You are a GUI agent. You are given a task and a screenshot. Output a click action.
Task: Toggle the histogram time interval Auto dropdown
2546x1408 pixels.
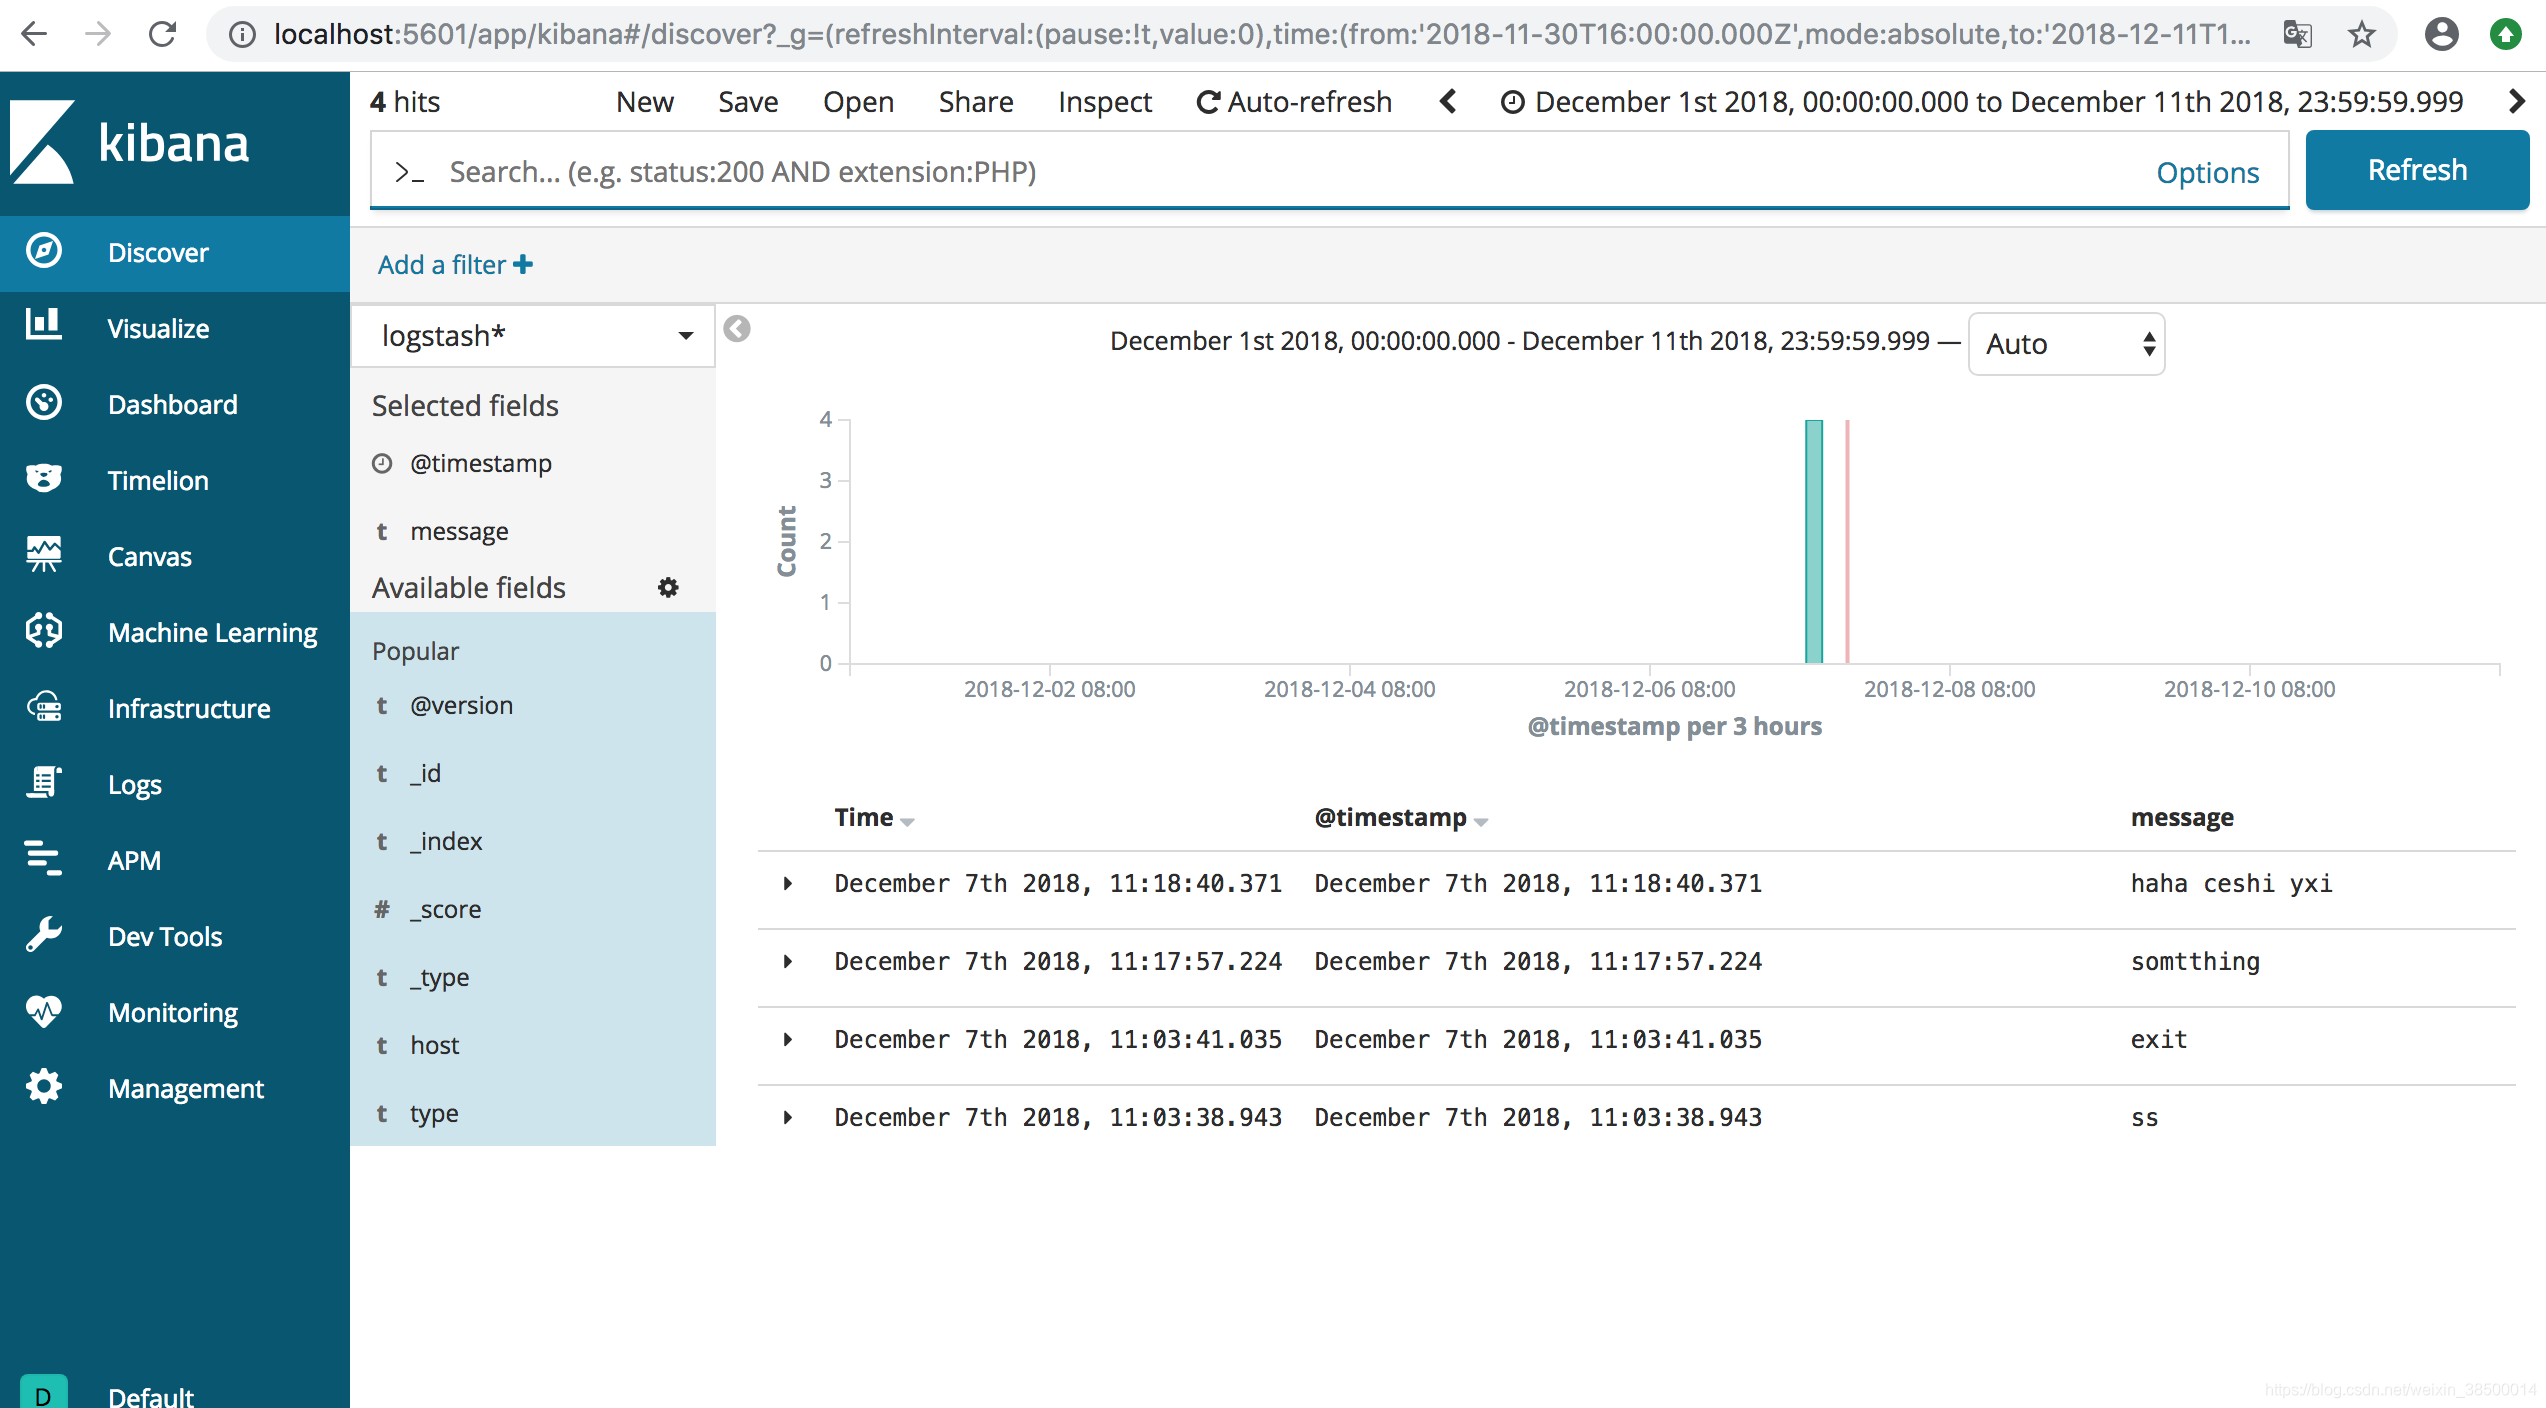click(2066, 343)
